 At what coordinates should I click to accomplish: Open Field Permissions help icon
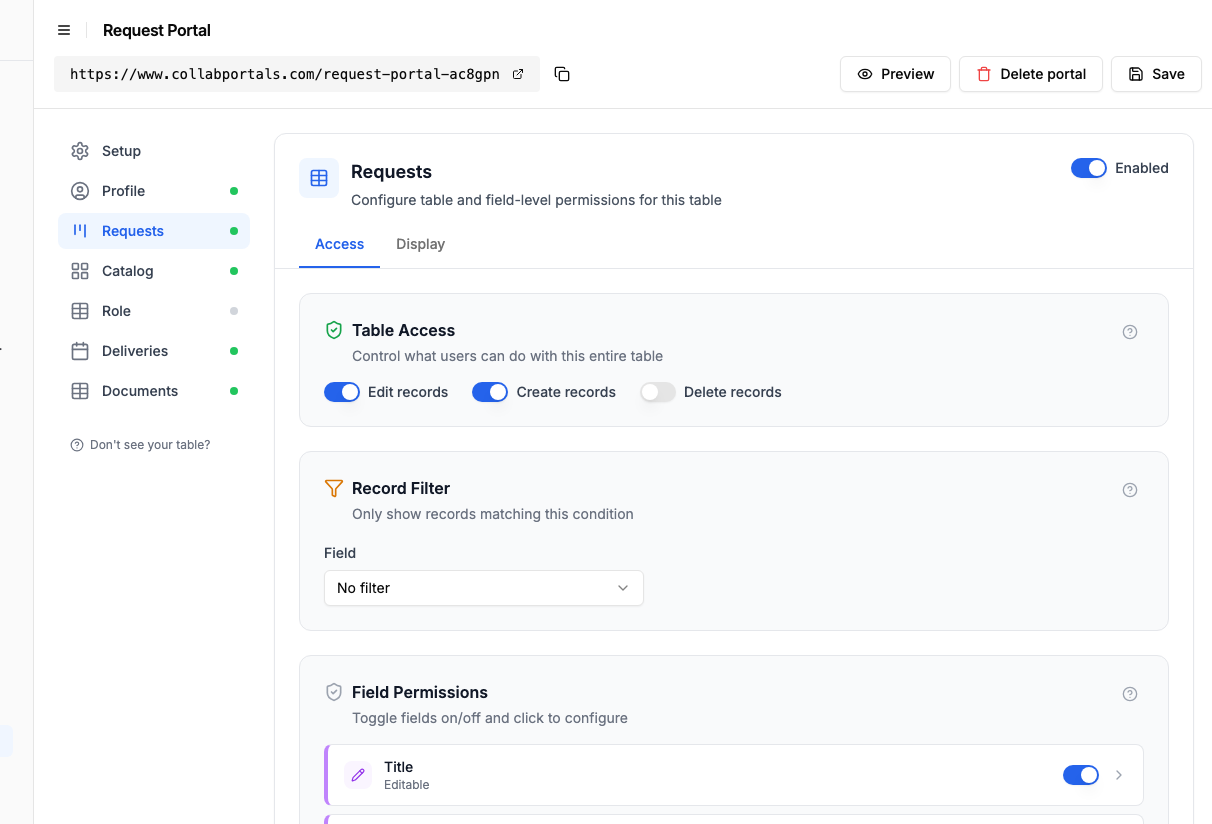coord(1130,694)
